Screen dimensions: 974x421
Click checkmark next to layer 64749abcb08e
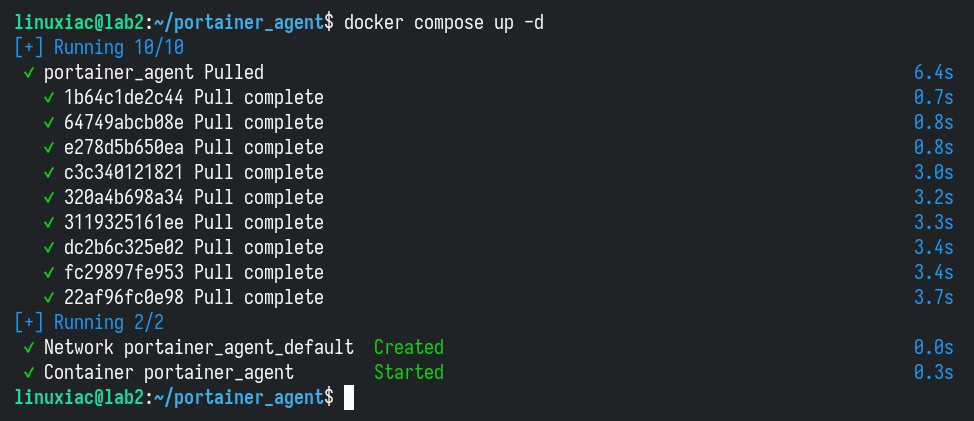coord(49,123)
